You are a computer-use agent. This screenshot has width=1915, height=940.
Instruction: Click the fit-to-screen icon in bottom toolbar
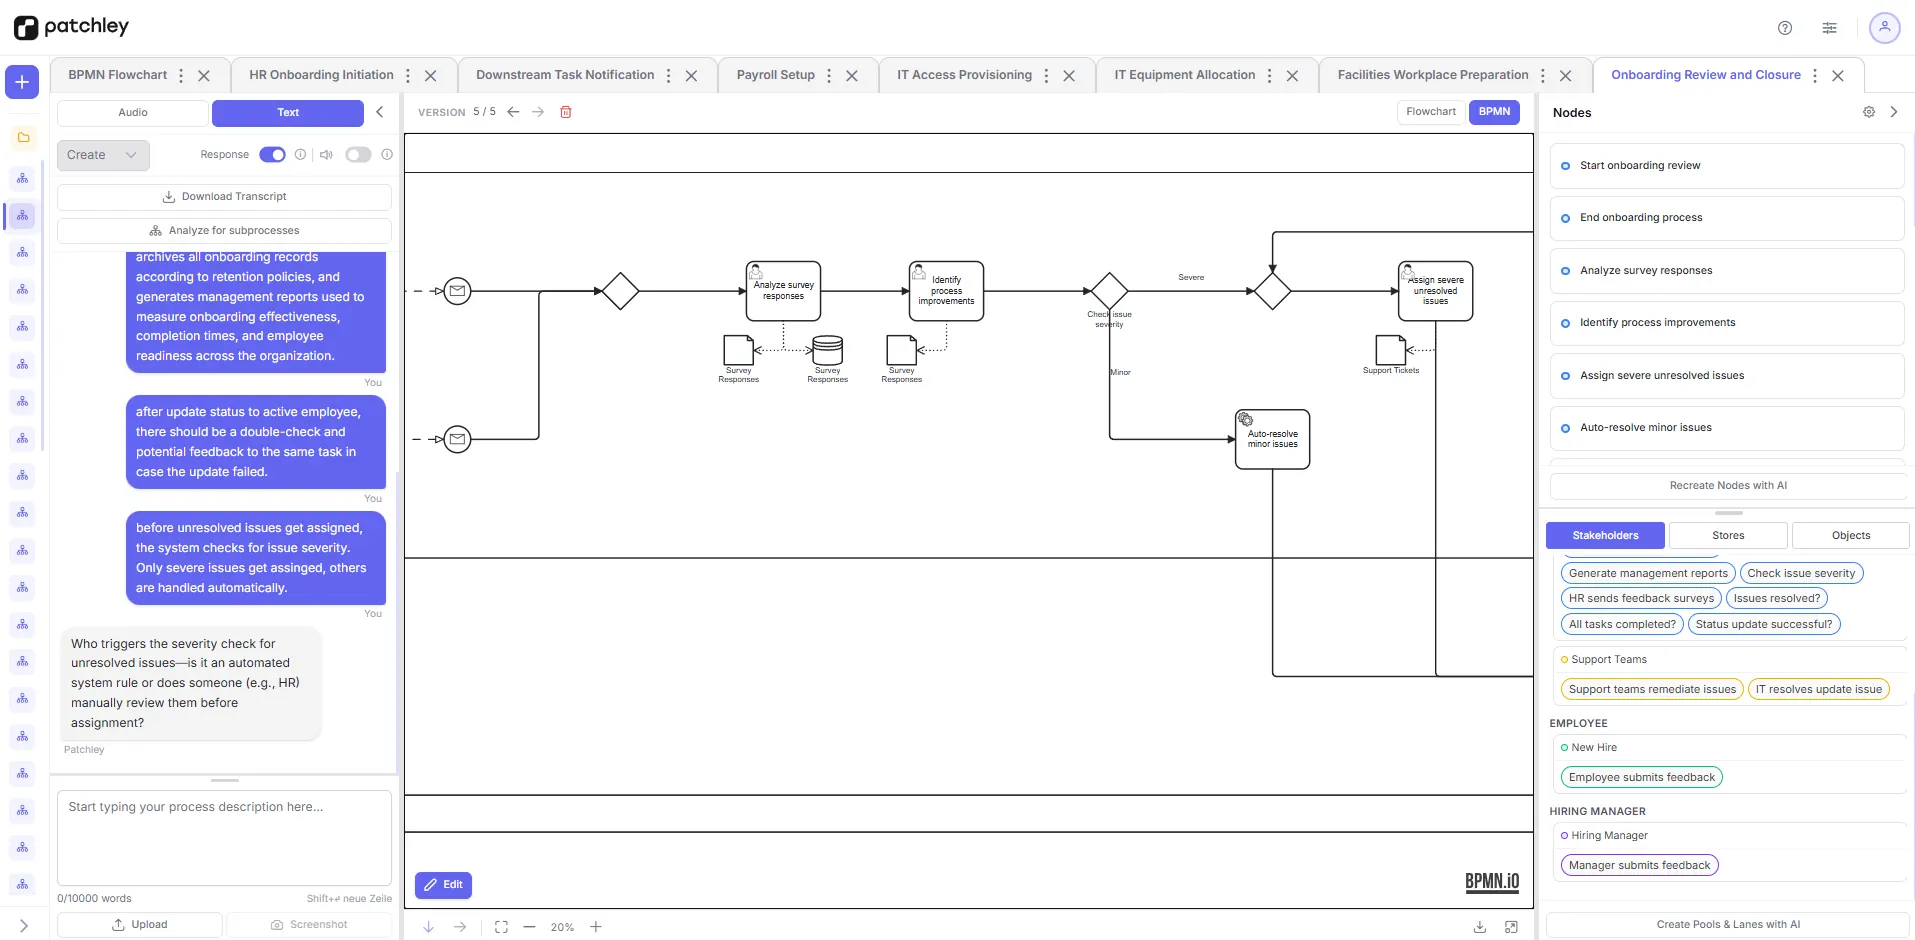[x=501, y=927]
